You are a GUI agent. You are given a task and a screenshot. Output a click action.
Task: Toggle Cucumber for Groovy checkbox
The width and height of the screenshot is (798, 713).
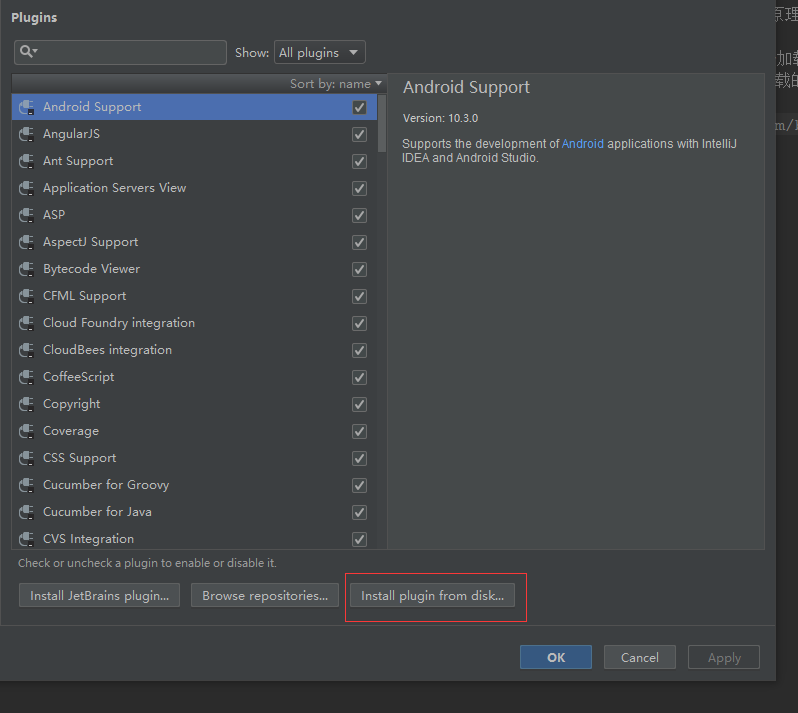point(359,485)
